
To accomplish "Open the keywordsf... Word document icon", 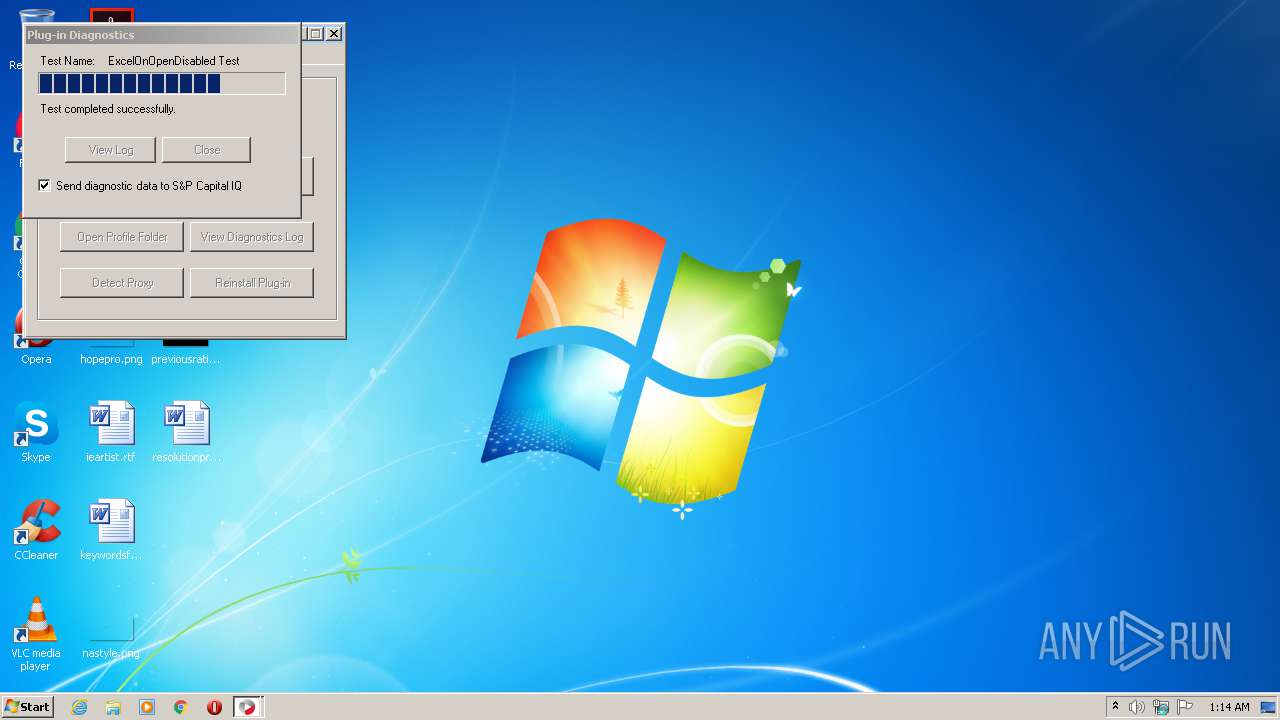I will point(111,531).
